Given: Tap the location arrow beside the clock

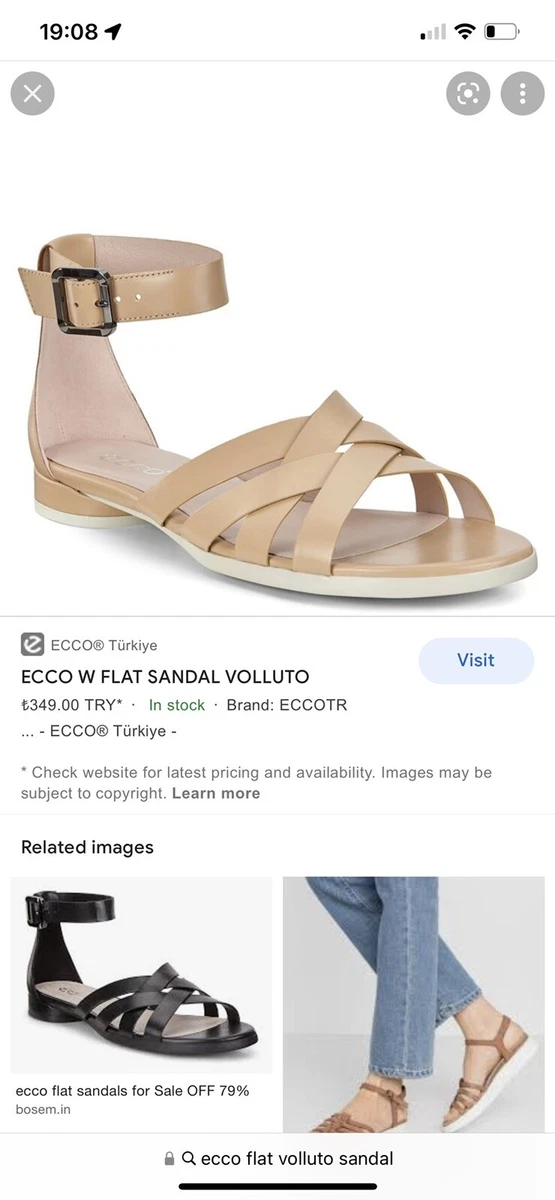Looking at the screenshot, I should [113, 31].
